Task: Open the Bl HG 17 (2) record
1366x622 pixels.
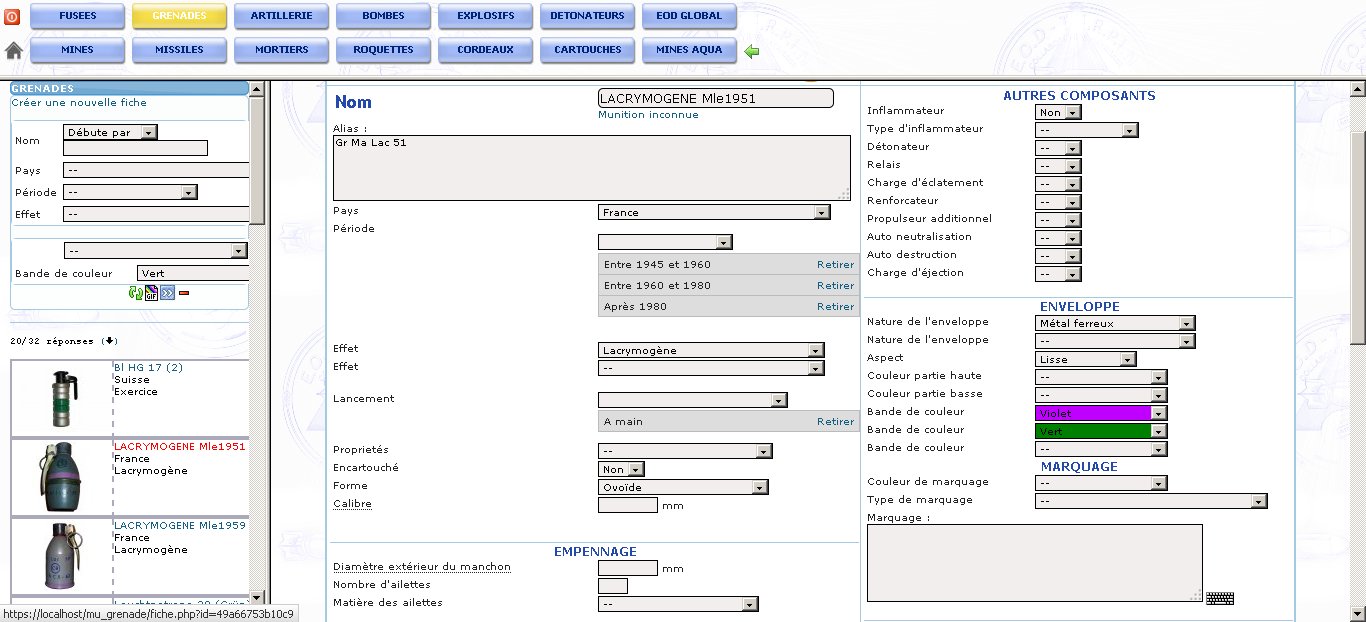Action: tap(148, 368)
